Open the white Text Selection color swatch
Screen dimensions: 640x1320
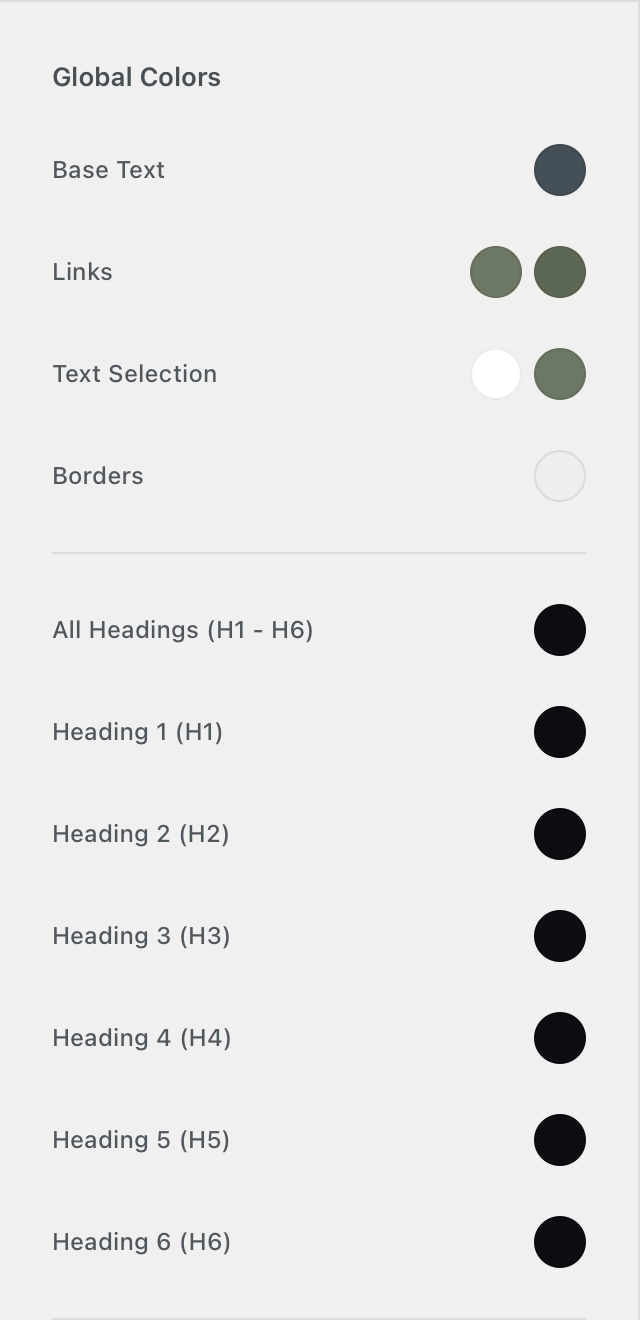click(x=496, y=374)
